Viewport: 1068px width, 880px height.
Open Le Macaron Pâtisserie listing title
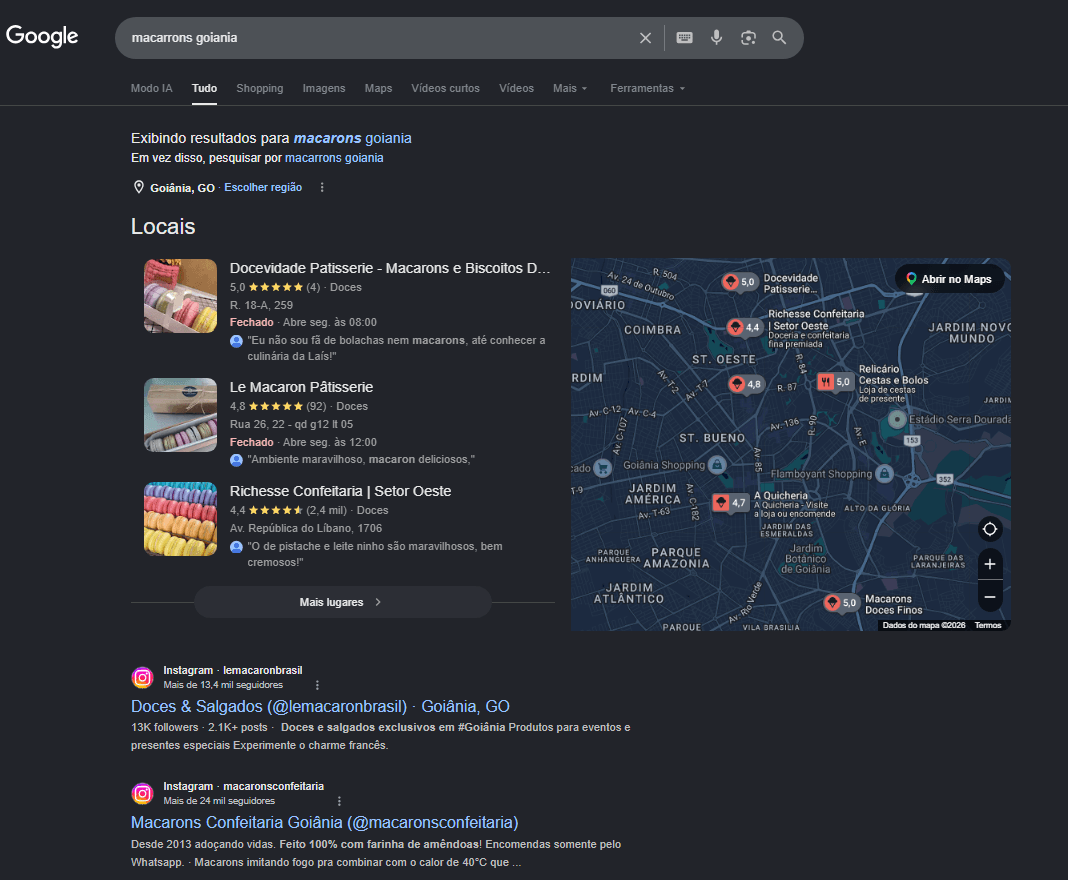[x=301, y=387]
